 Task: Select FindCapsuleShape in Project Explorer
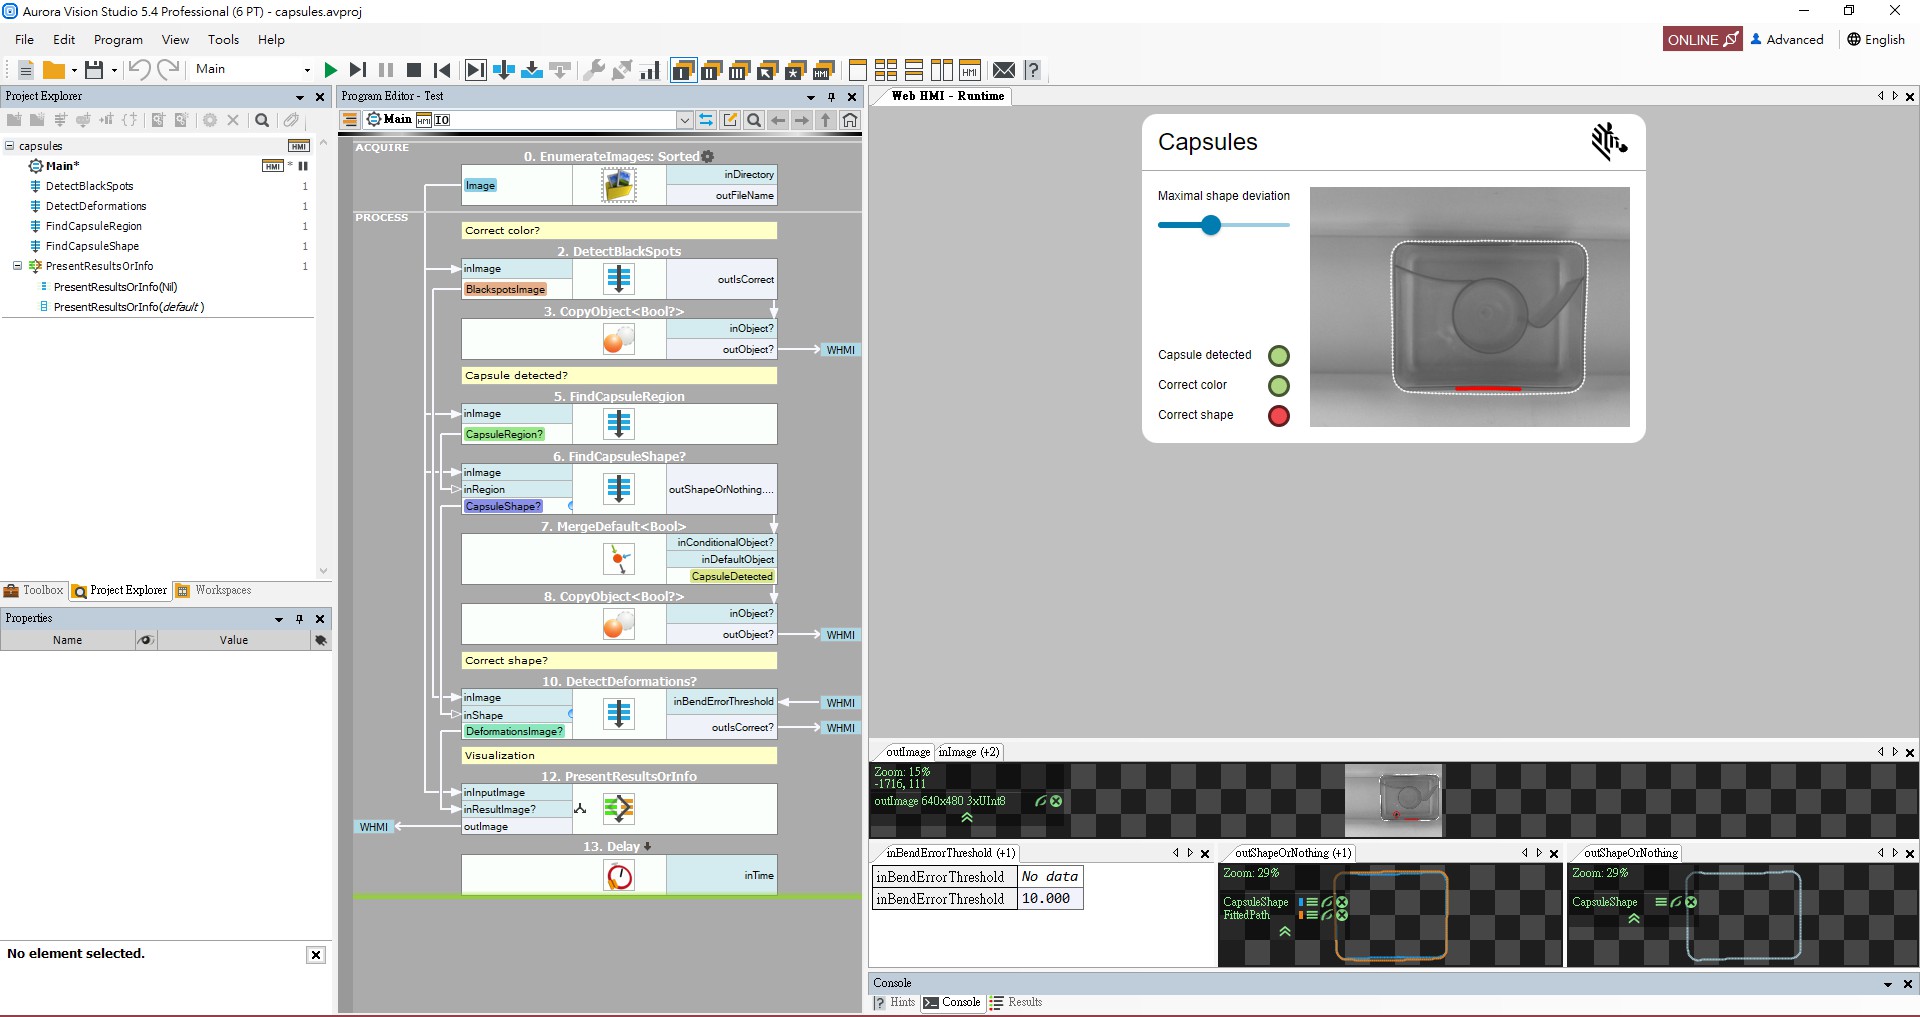tap(92, 246)
